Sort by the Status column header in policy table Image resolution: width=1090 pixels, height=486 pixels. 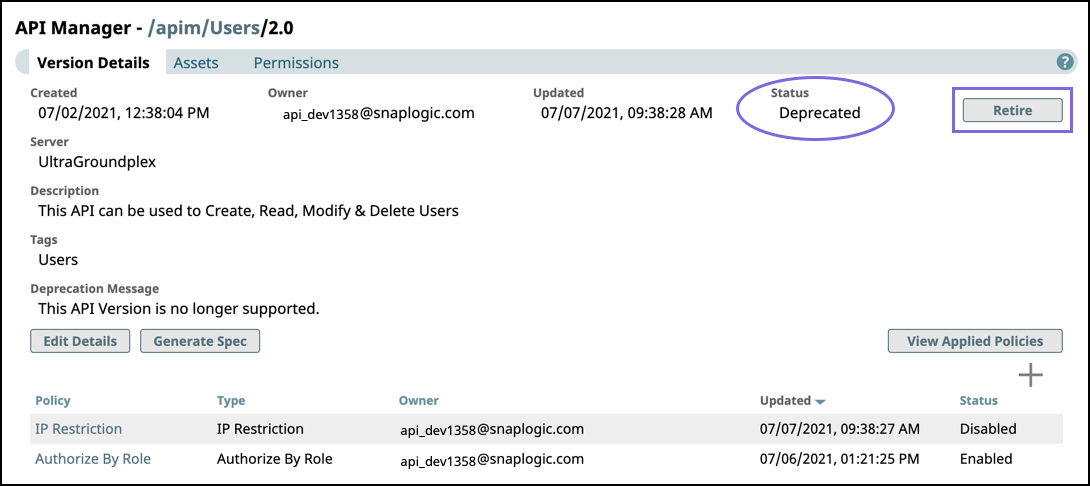979,400
